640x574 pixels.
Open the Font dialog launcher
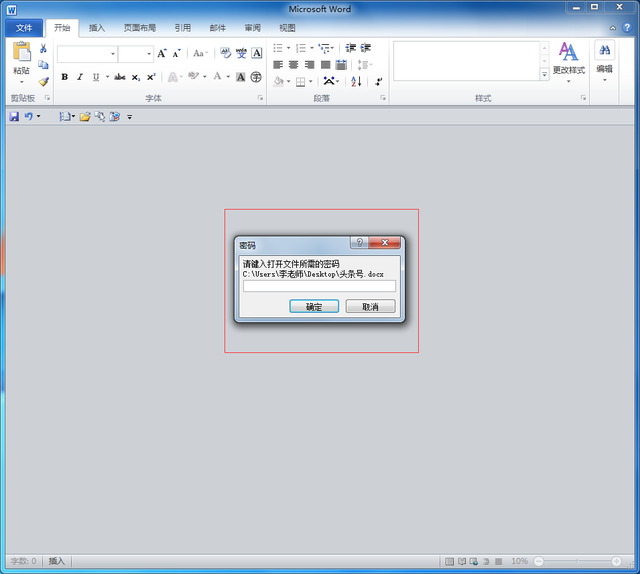(260, 98)
